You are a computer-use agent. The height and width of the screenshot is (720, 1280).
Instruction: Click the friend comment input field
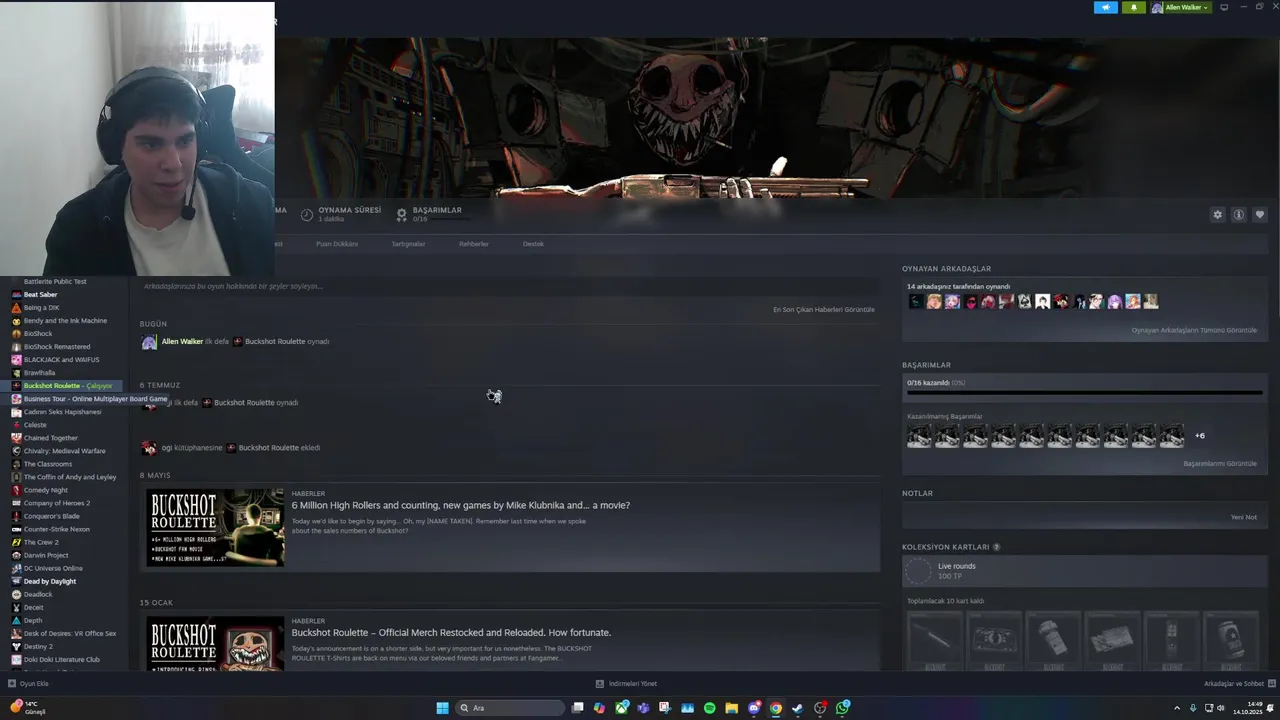tap(508, 286)
